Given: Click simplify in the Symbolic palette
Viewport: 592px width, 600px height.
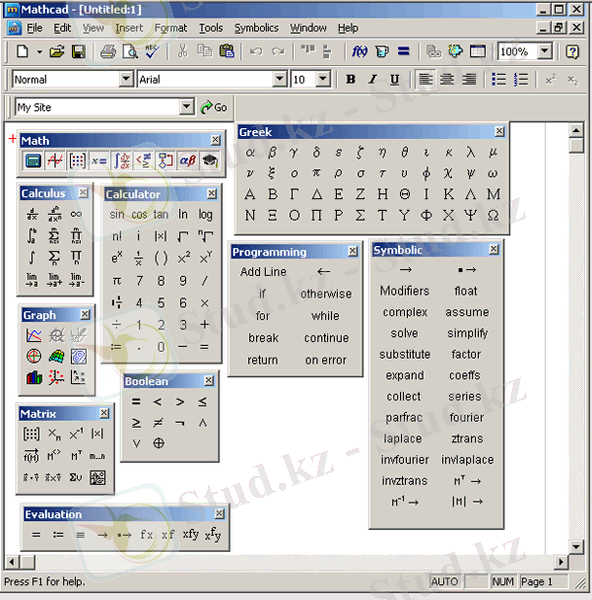Looking at the screenshot, I should pyautogui.click(x=467, y=333).
